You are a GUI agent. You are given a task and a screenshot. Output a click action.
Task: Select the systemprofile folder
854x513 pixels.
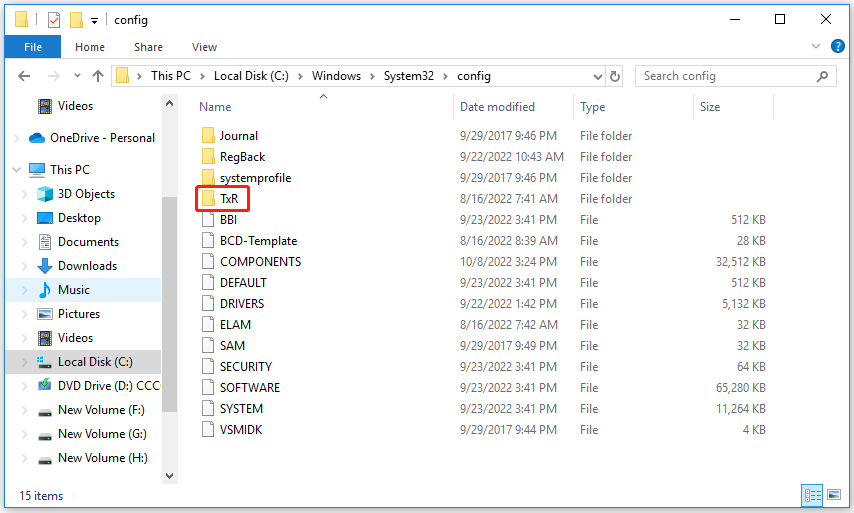pos(255,178)
